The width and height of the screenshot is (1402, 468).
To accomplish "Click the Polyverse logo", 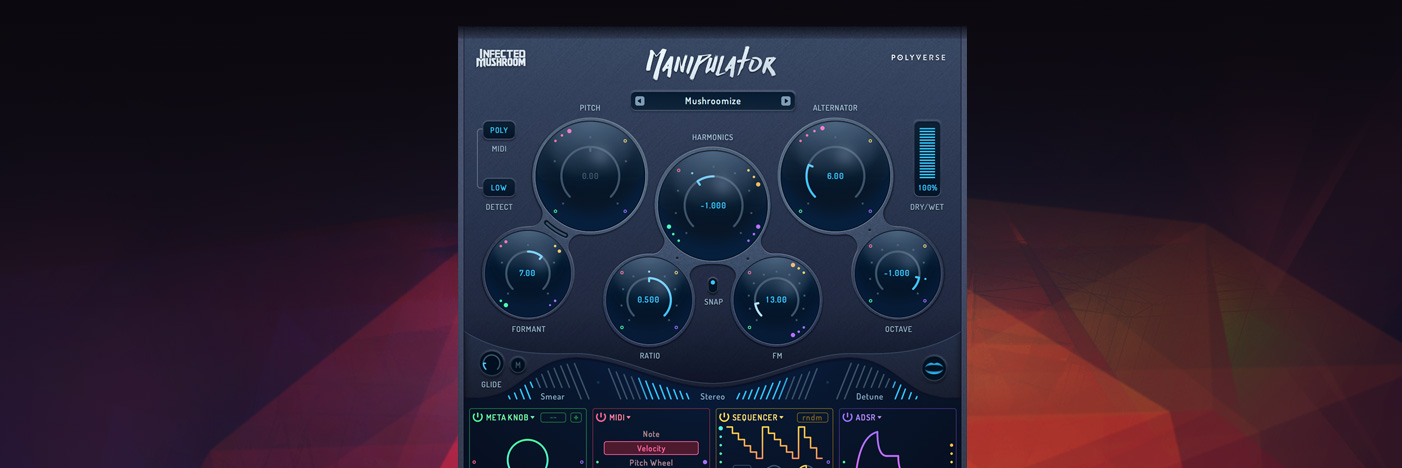I will pos(918,58).
